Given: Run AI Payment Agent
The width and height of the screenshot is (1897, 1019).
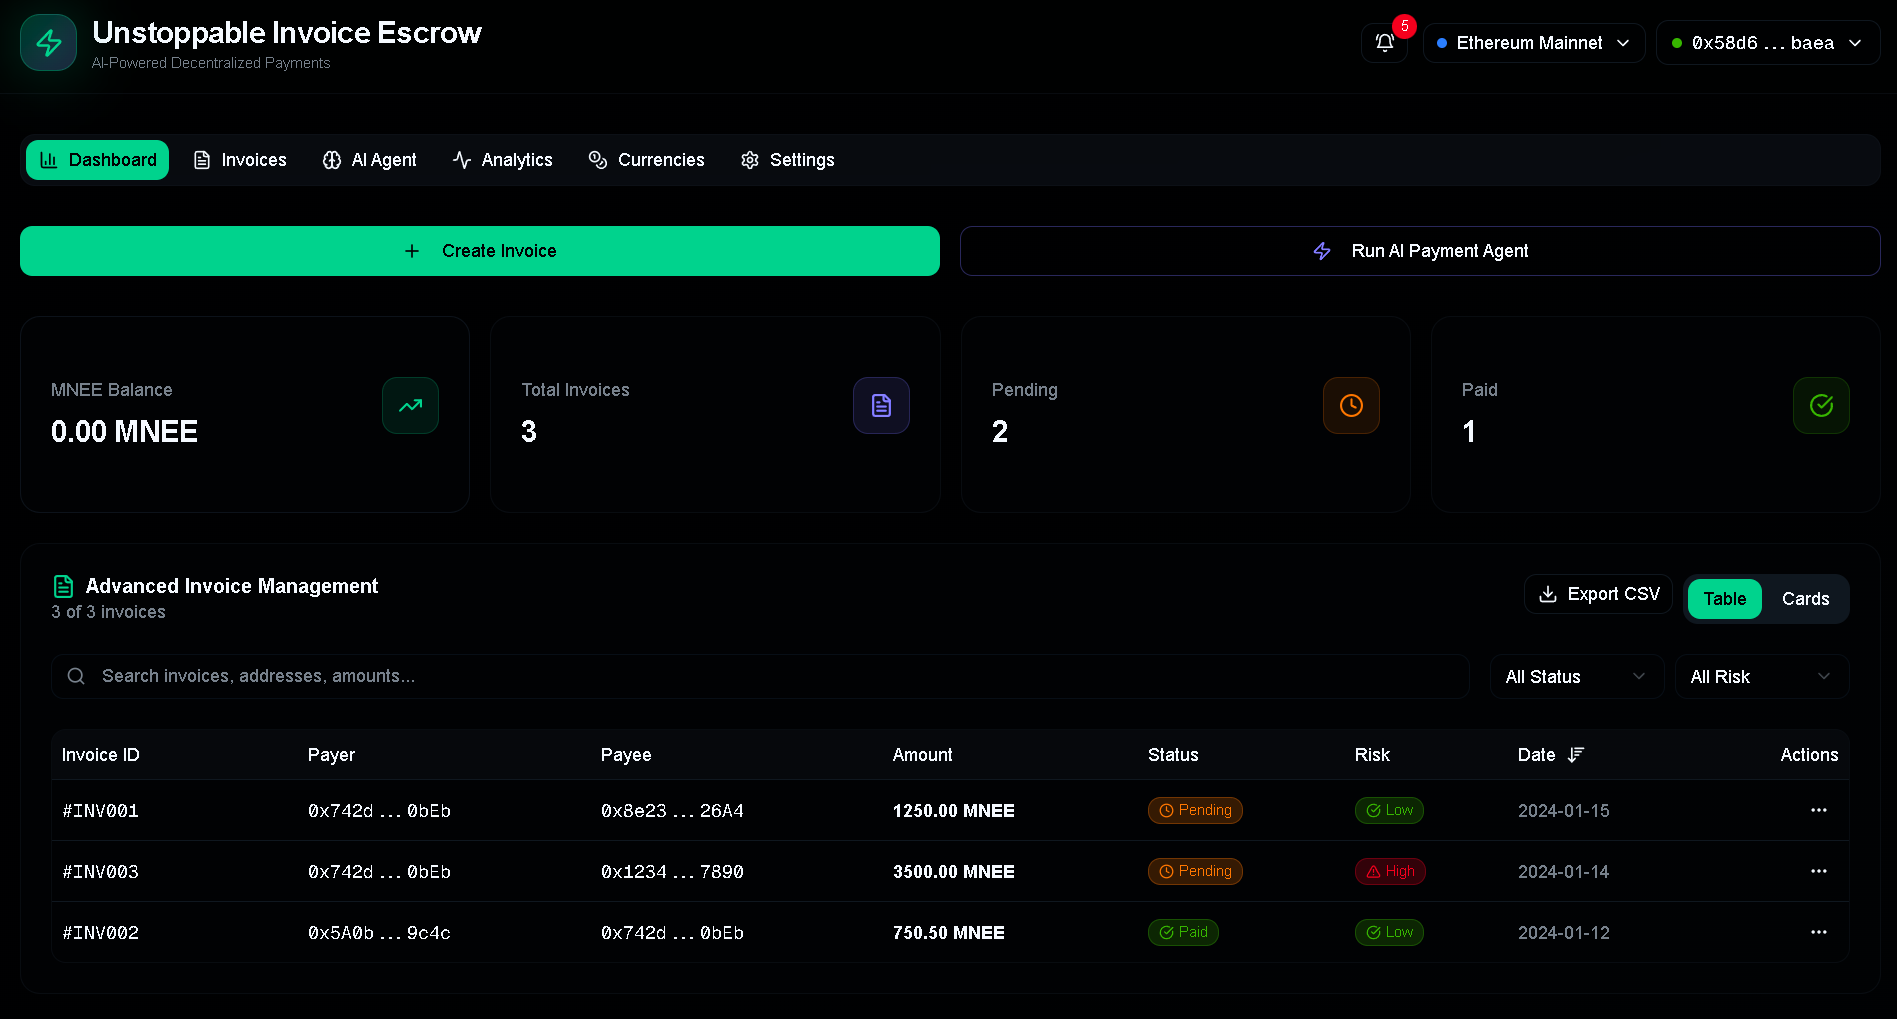Looking at the screenshot, I should pos(1420,251).
